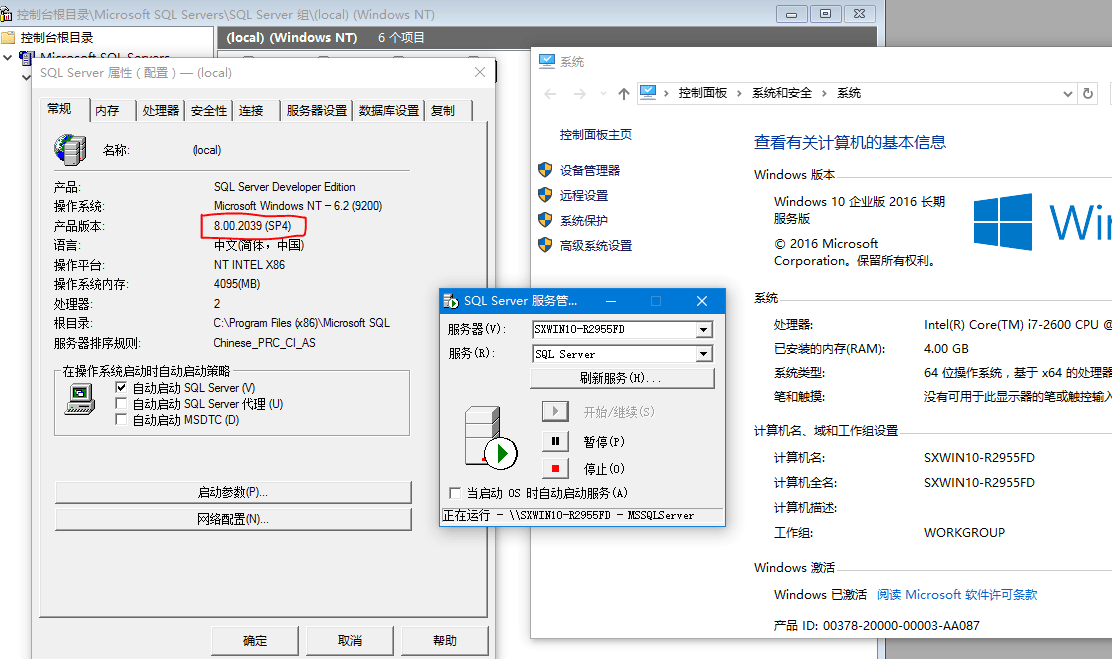The image size is (1120, 659).
Task: Click the Windows logo in System window
Action: [1003, 221]
